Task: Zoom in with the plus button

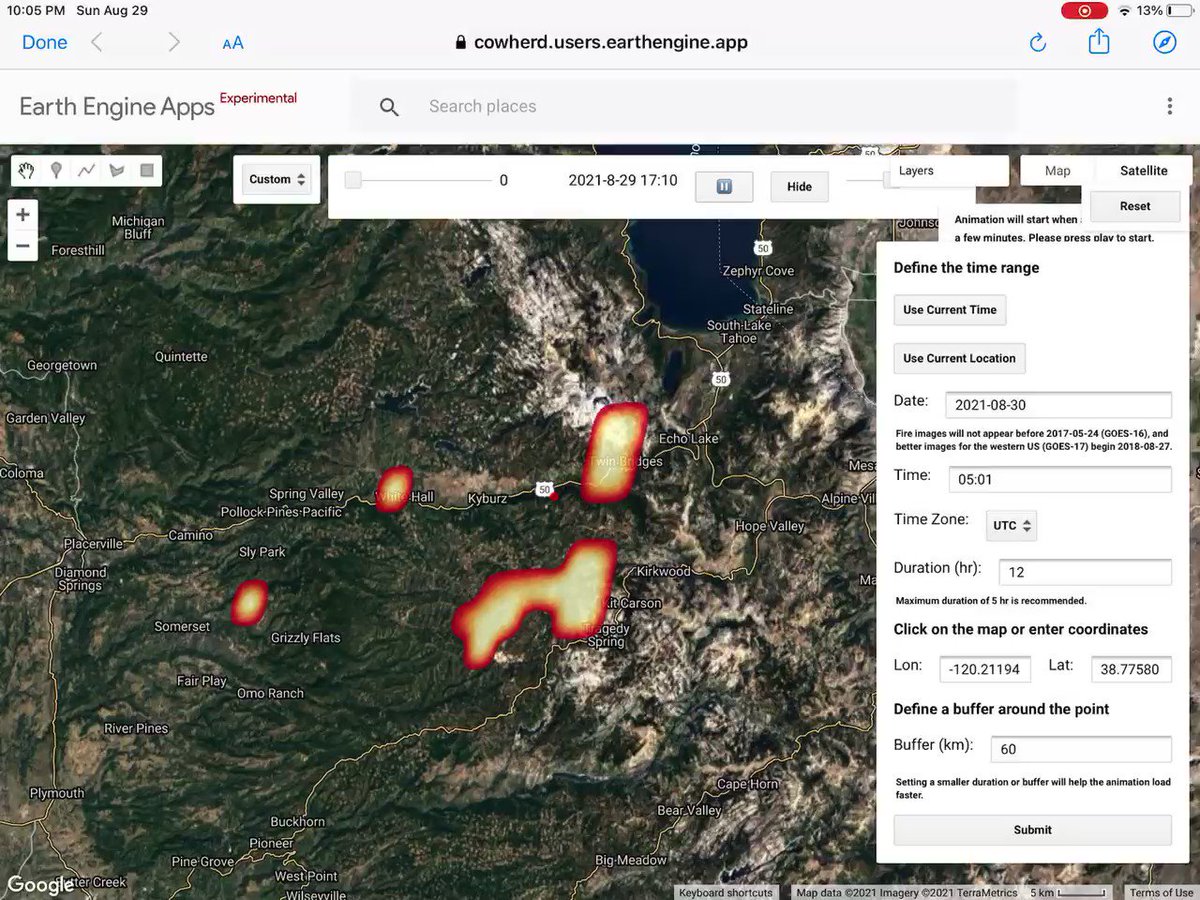Action: click(x=23, y=215)
